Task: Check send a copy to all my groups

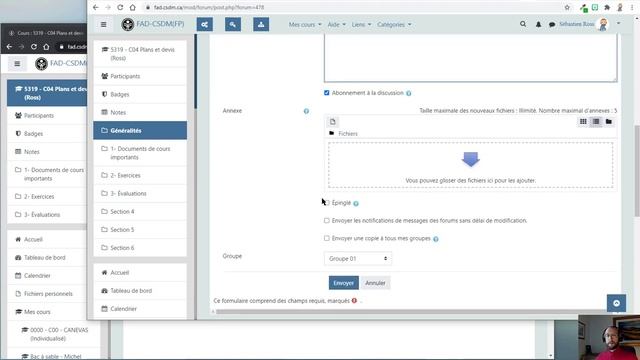Action: [x=327, y=238]
